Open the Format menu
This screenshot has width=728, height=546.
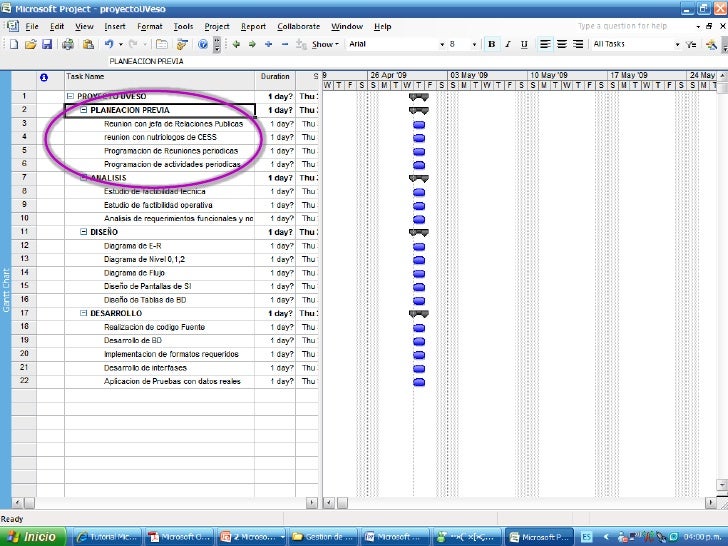click(x=150, y=26)
